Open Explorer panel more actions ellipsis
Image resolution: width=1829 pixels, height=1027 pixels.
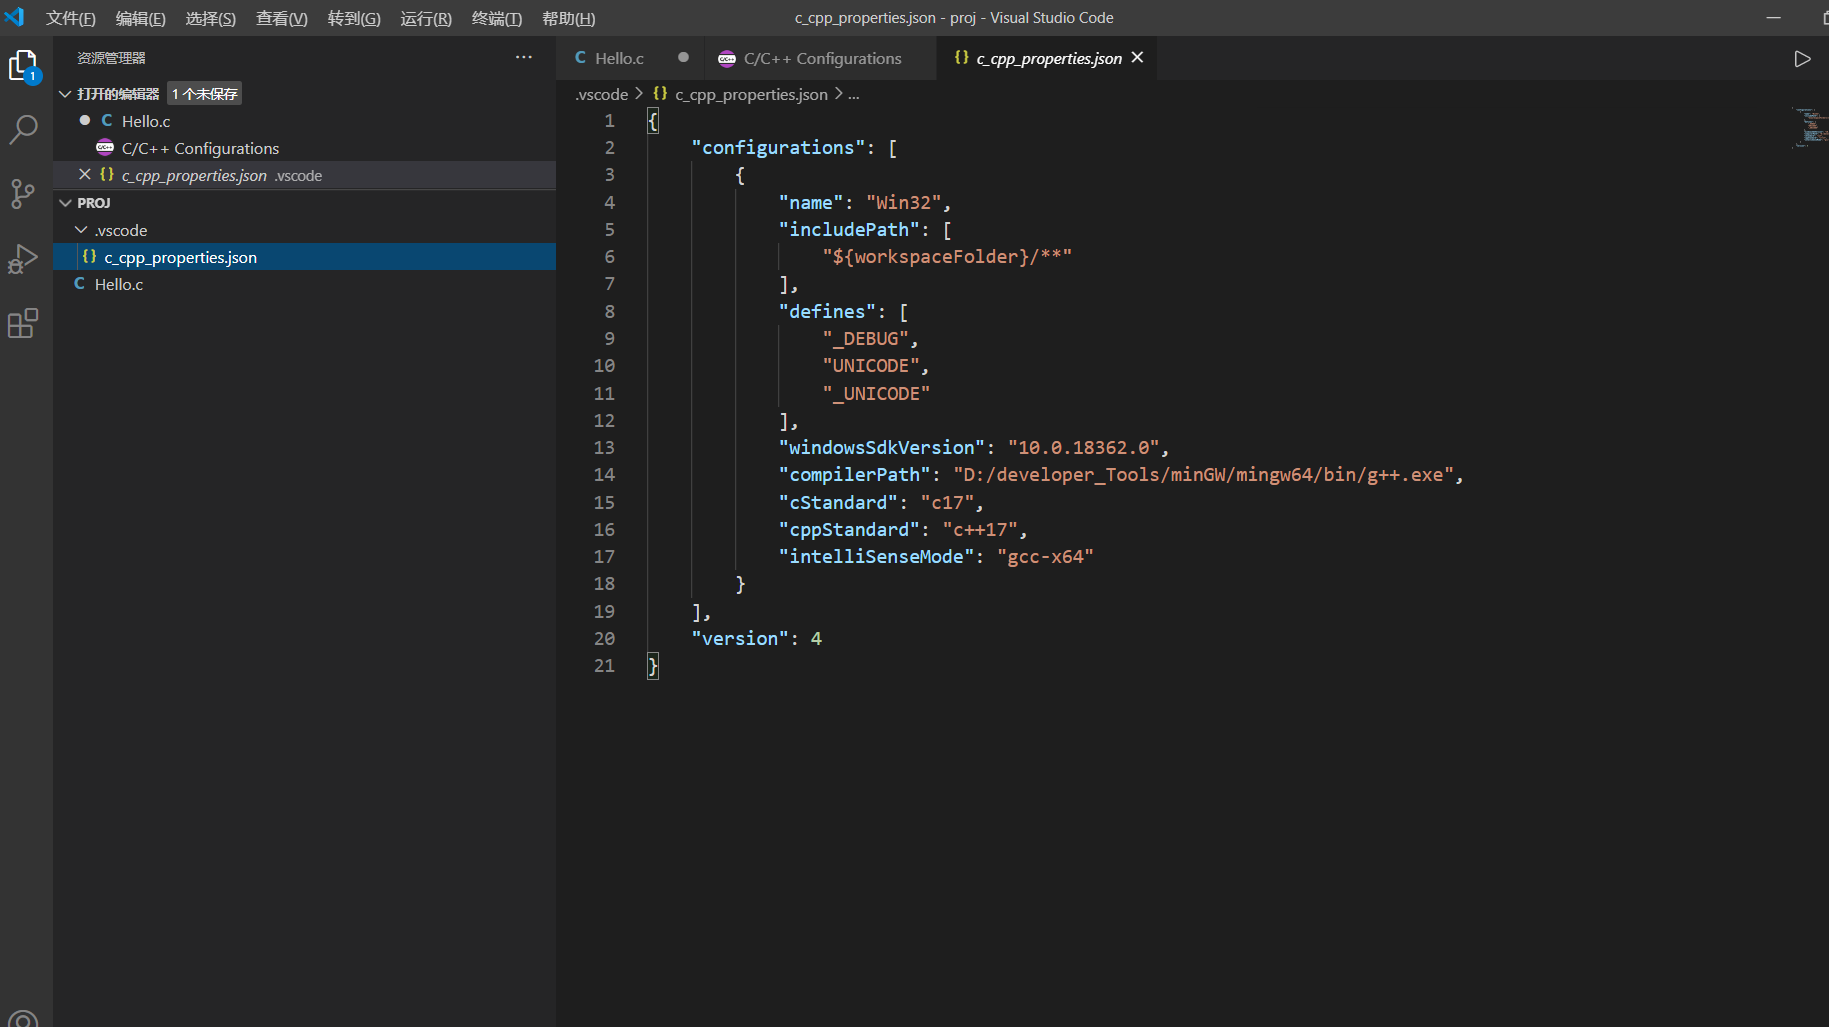click(523, 58)
